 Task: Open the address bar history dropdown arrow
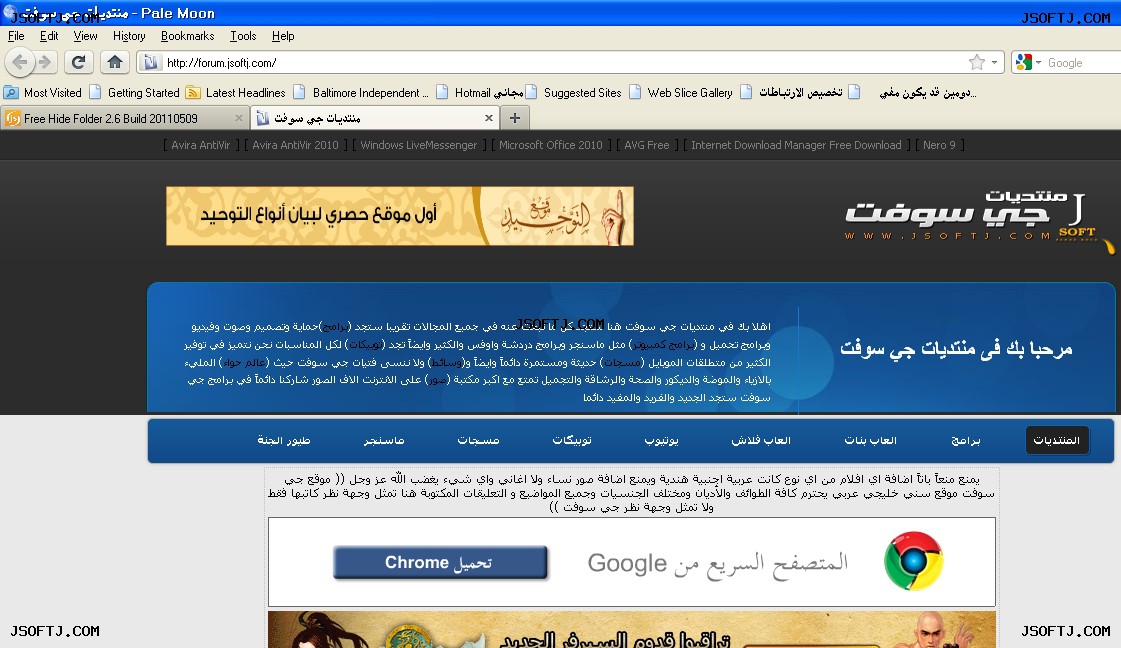pos(994,62)
